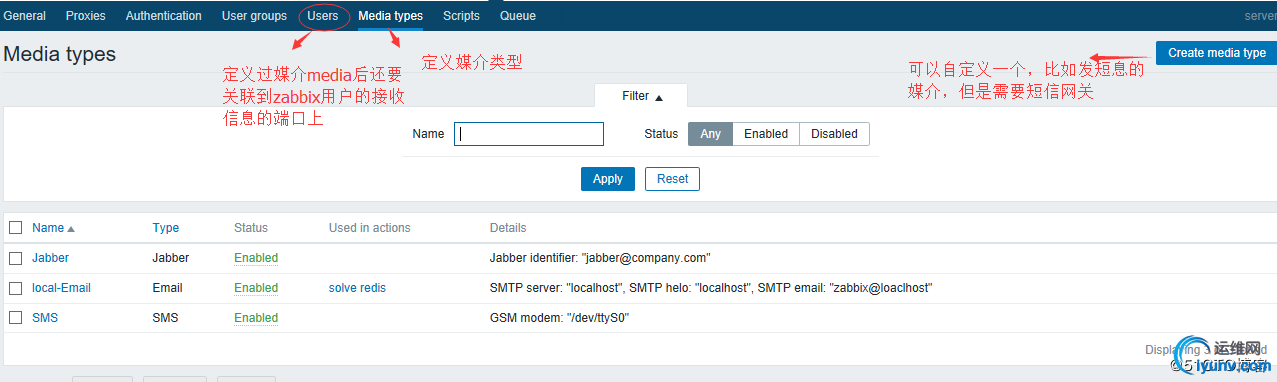The height and width of the screenshot is (382, 1277).
Task: Open the Queue tab
Action: [x=517, y=16]
